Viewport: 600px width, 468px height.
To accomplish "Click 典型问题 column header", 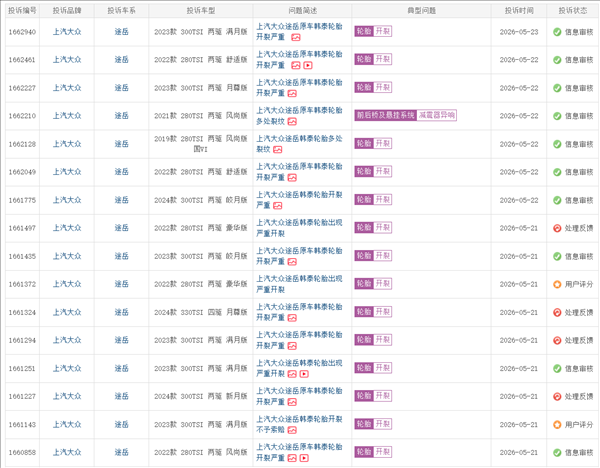I will 421,11.
